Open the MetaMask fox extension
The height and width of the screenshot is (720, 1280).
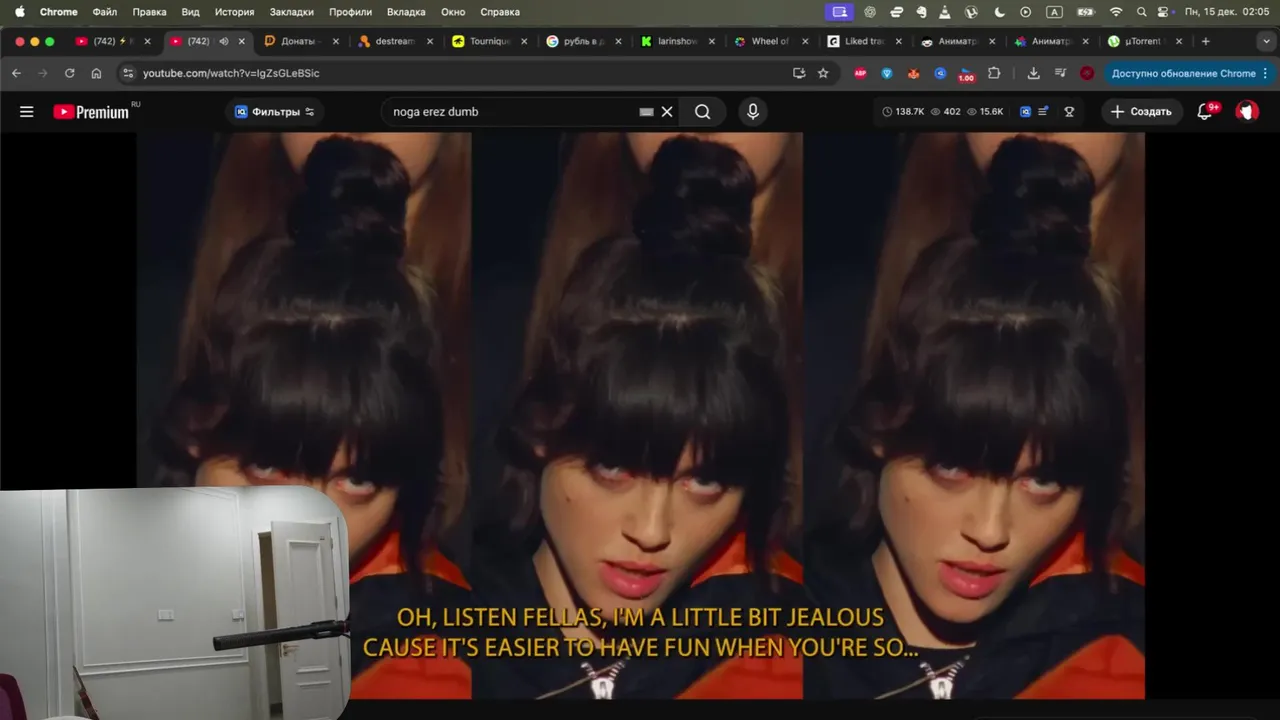click(x=913, y=73)
